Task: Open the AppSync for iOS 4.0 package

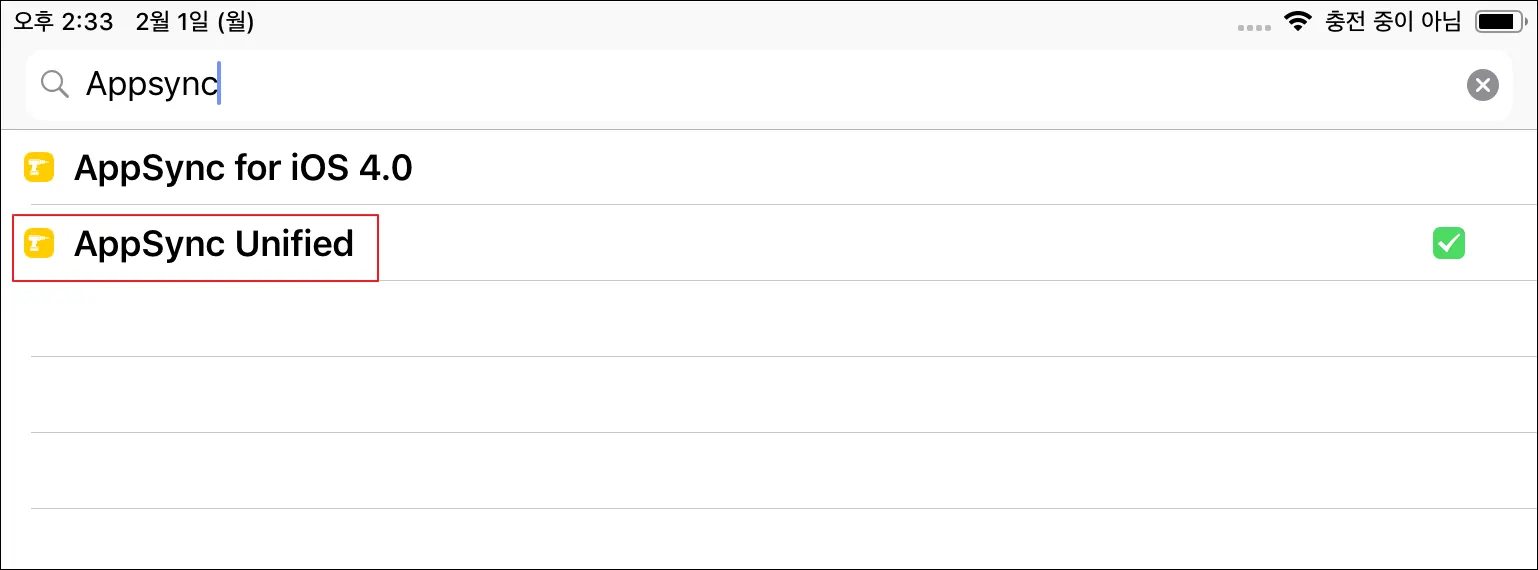Action: pyautogui.click(x=243, y=168)
